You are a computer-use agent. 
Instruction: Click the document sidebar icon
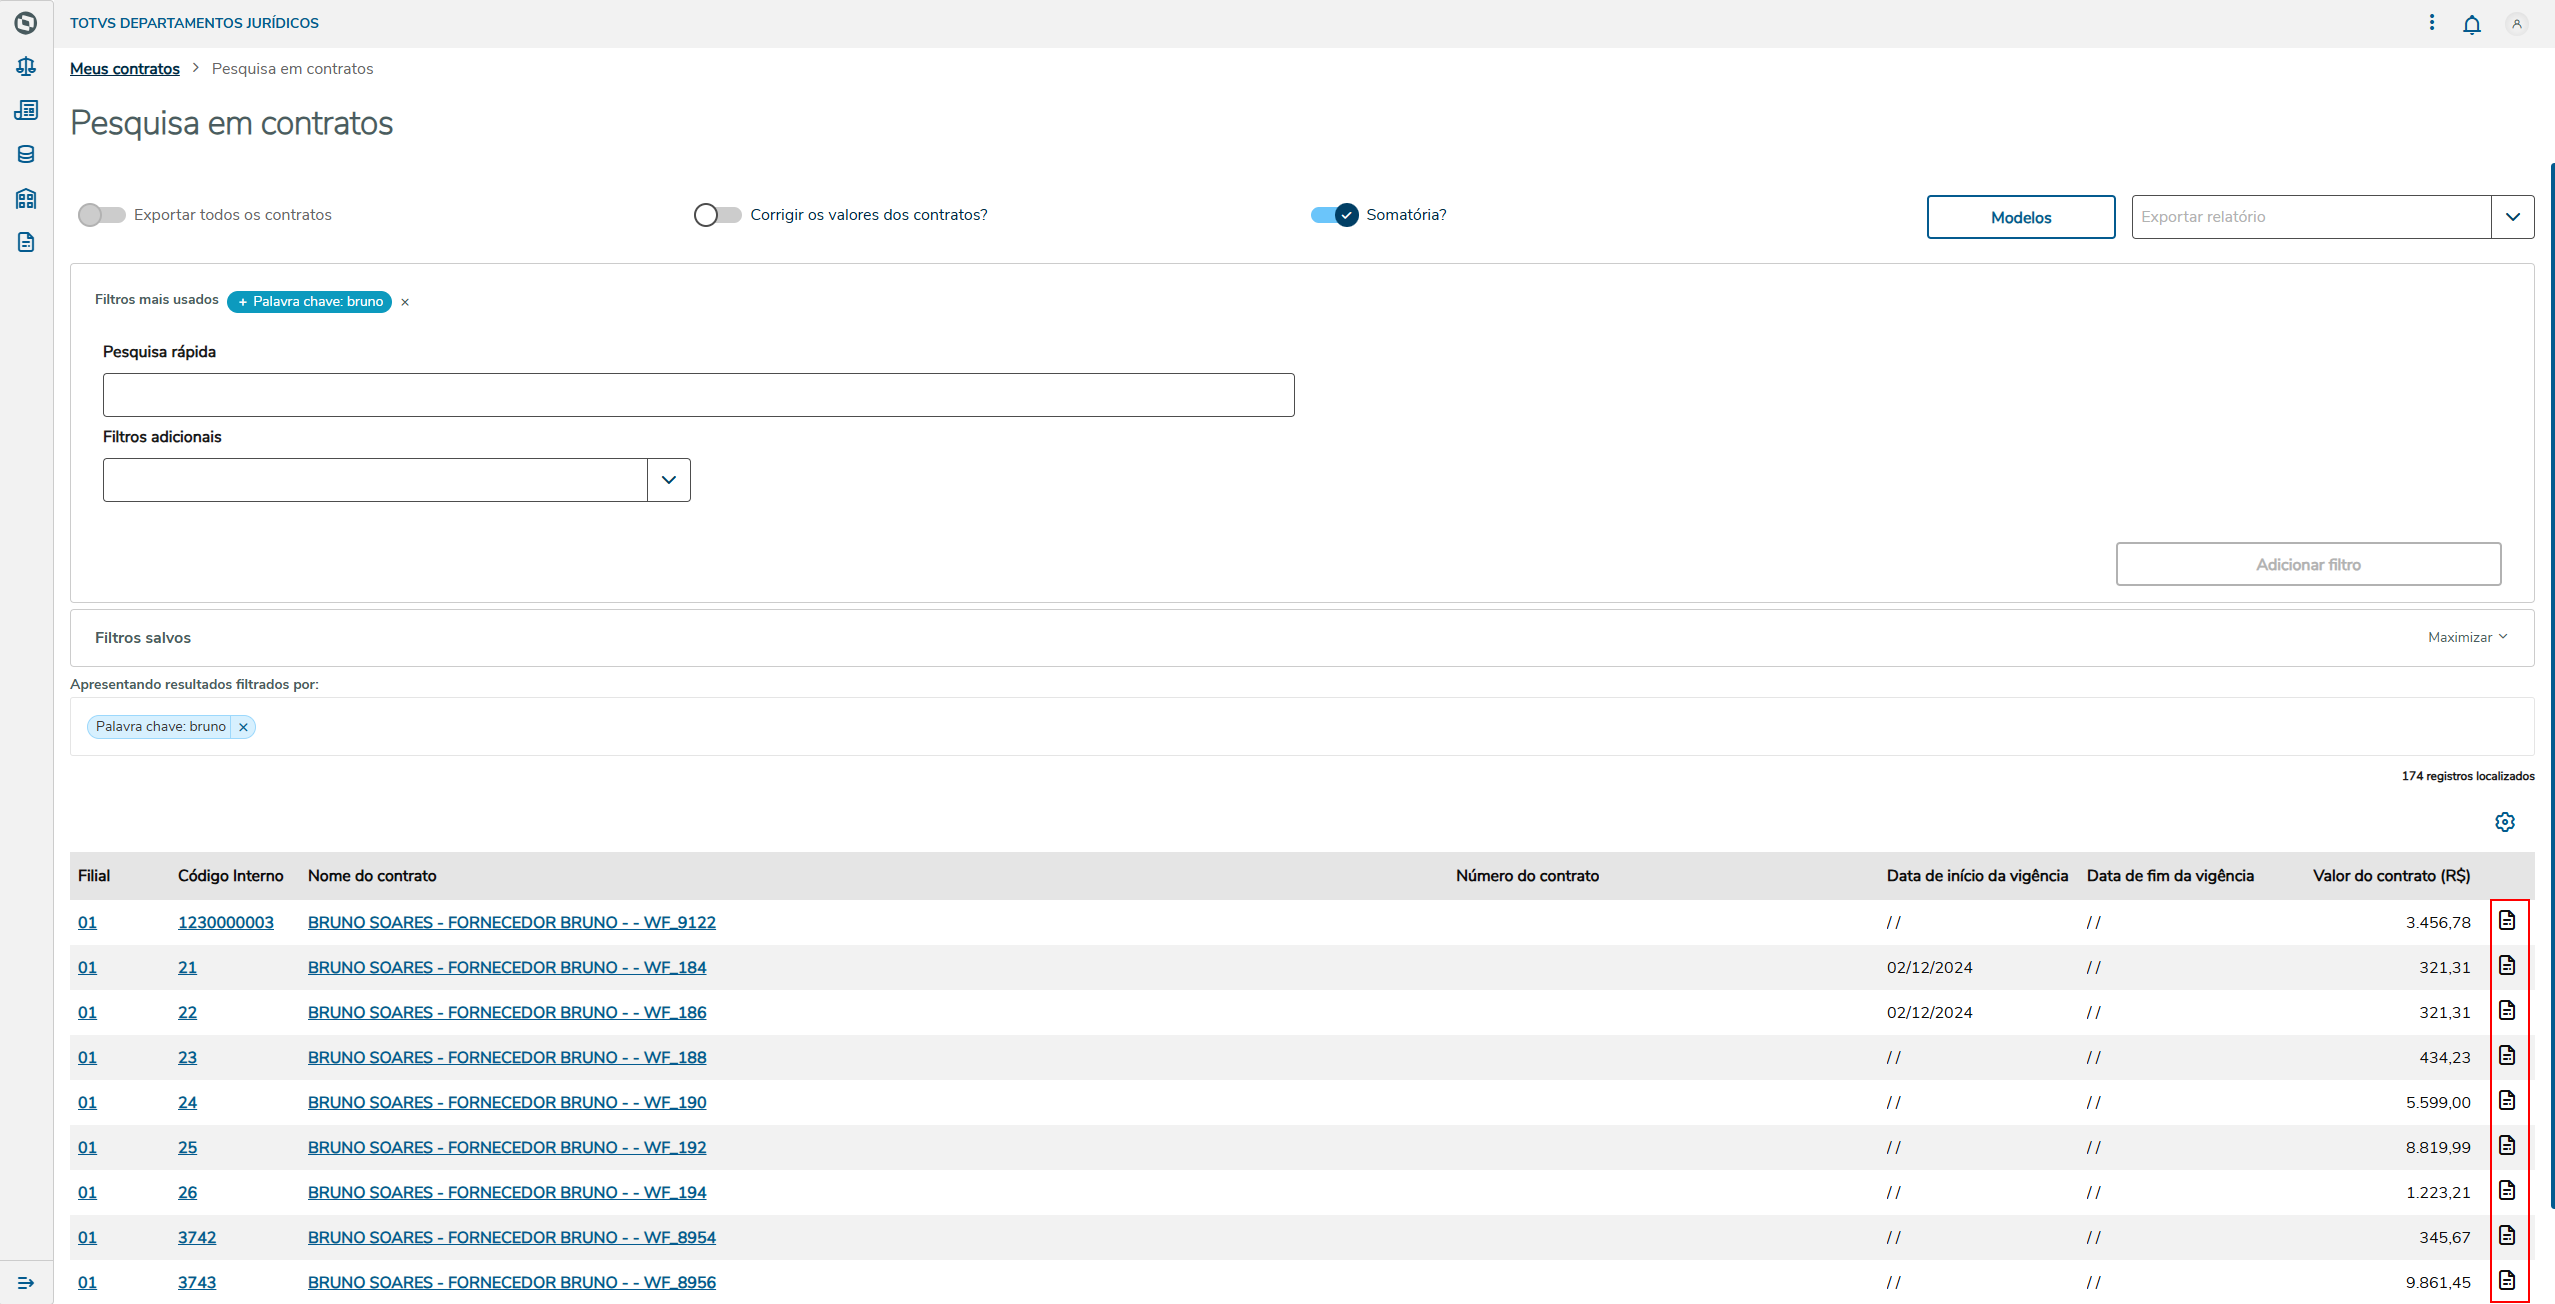click(x=26, y=242)
